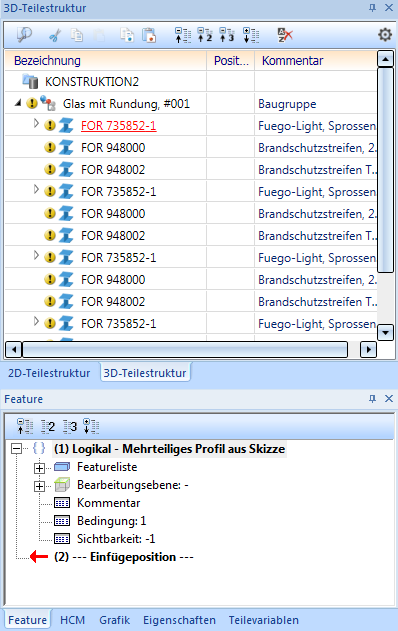Viewport: 398px width, 631px height.
Task: Open the Grafik tab
Action: 115,620
